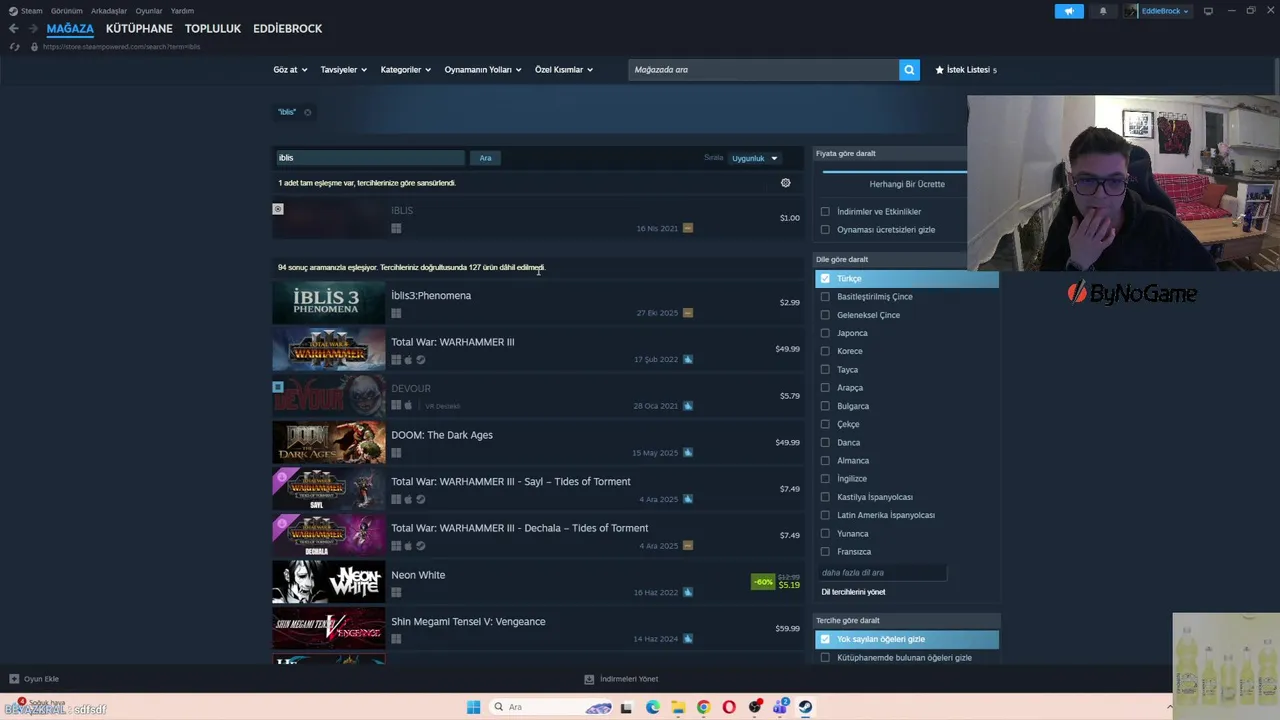Open Microsoft Edge from the taskbar

click(652, 707)
